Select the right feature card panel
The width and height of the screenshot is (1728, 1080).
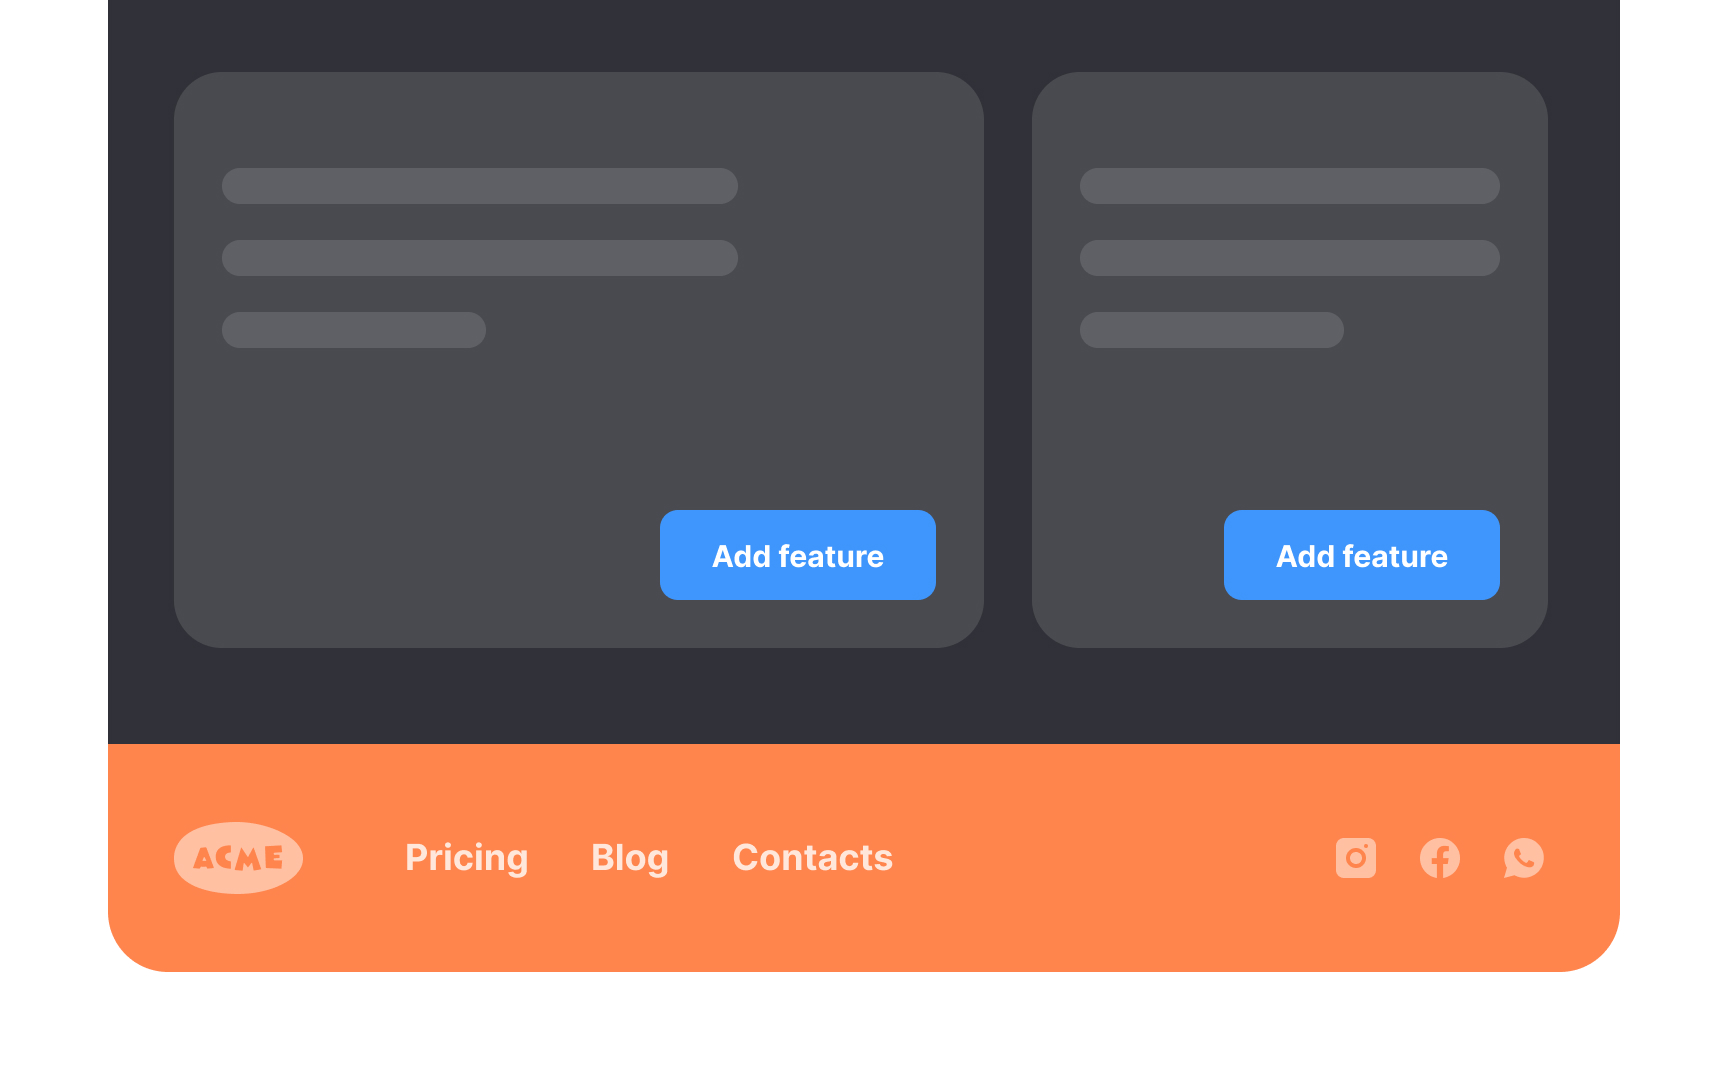tap(1290, 430)
